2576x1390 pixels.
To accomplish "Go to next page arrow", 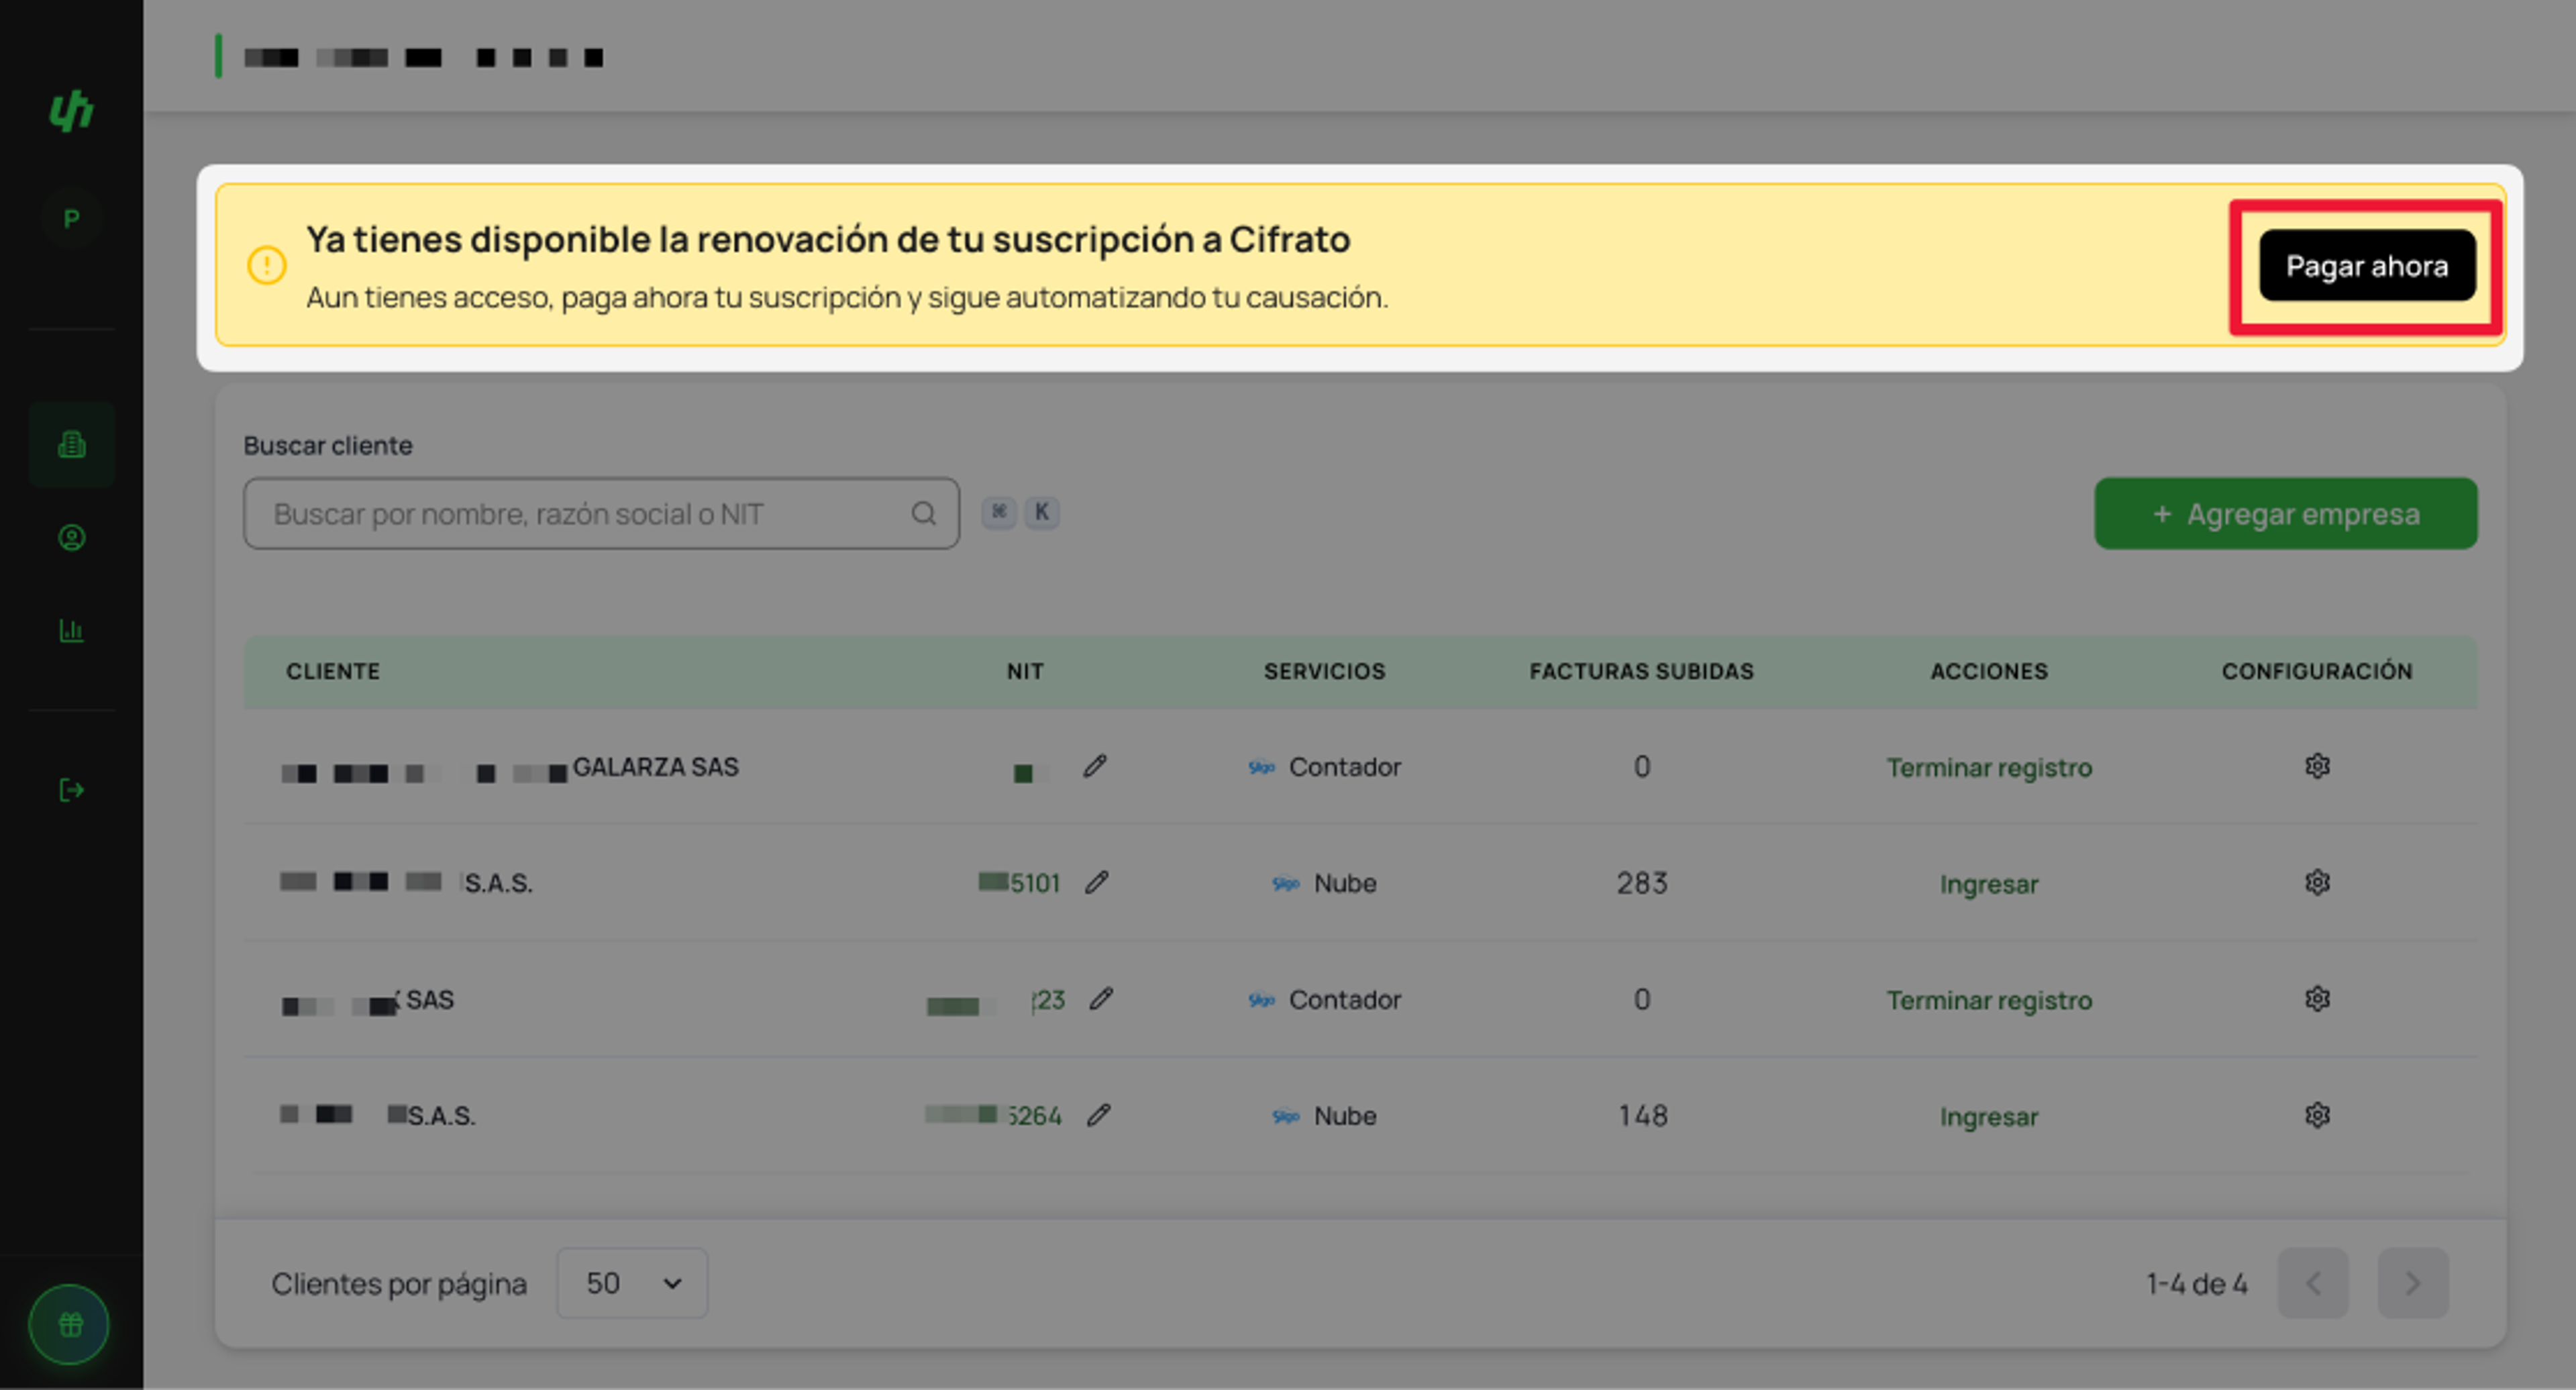I will (2412, 1283).
